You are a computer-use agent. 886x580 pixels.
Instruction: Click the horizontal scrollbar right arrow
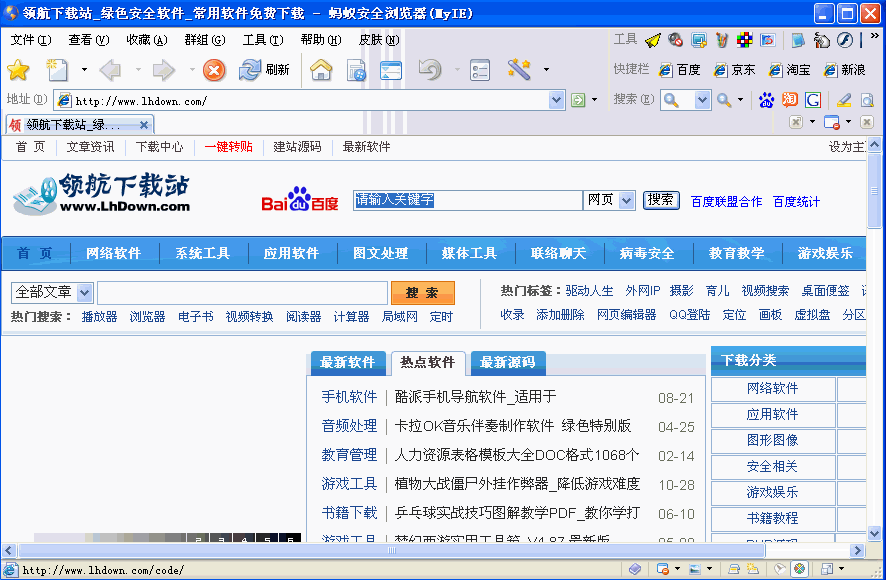click(857, 551)
